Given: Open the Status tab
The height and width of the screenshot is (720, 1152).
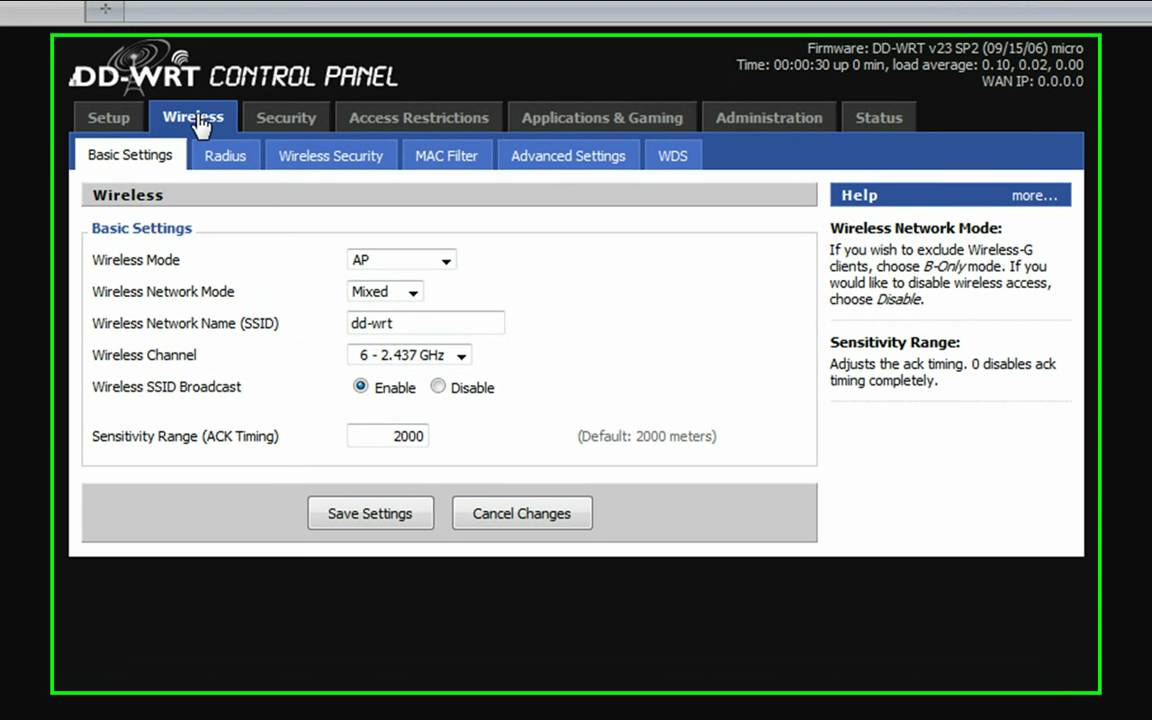Looking at the screenshot, I should pyautogui.click(x=879, y=118).
